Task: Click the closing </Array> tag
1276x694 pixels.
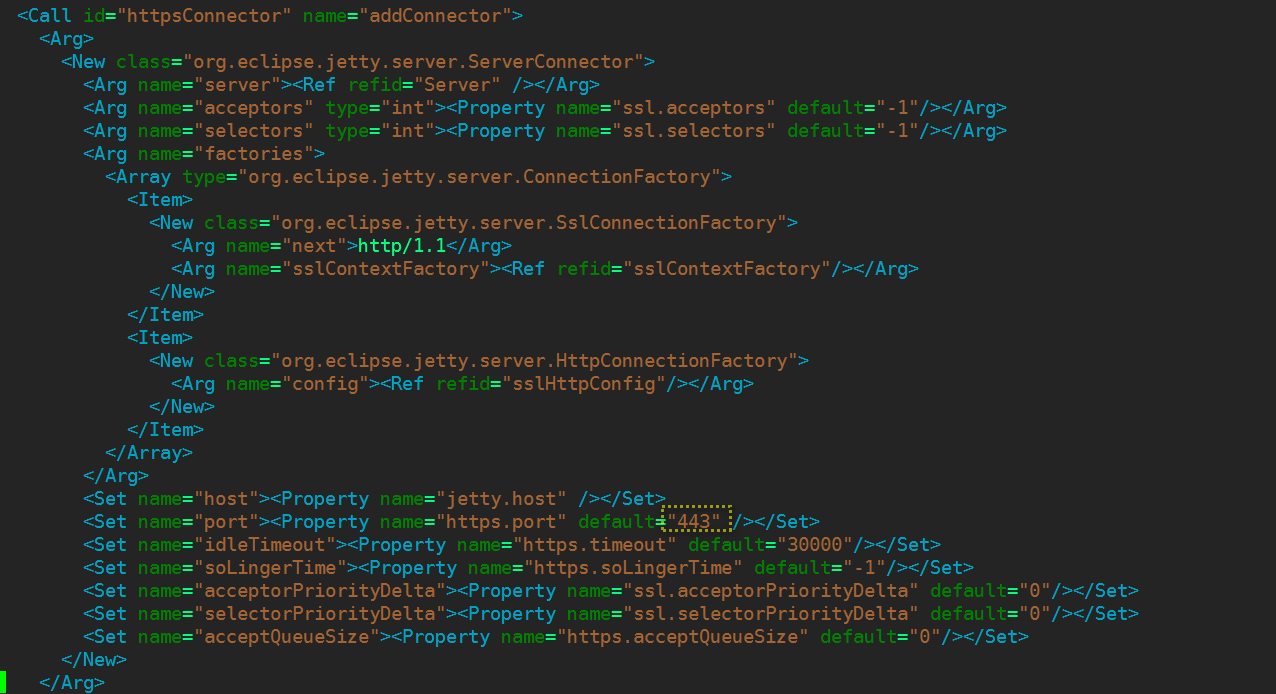Action: [x=149, y=453]
